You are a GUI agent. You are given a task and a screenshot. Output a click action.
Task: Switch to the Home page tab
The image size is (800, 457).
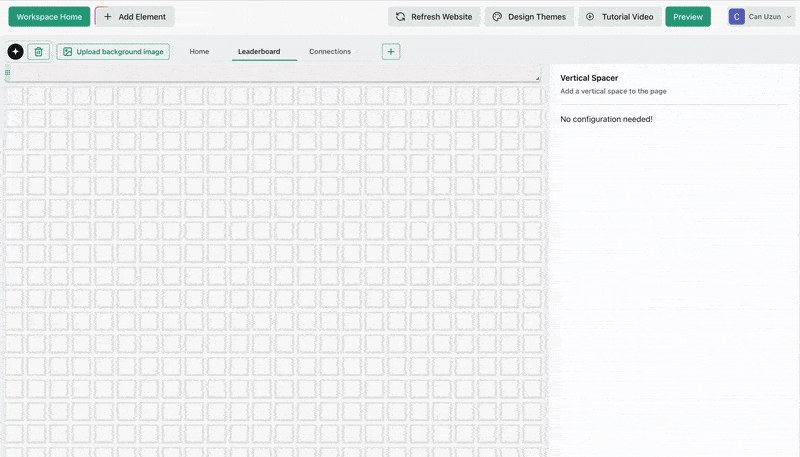199,52
